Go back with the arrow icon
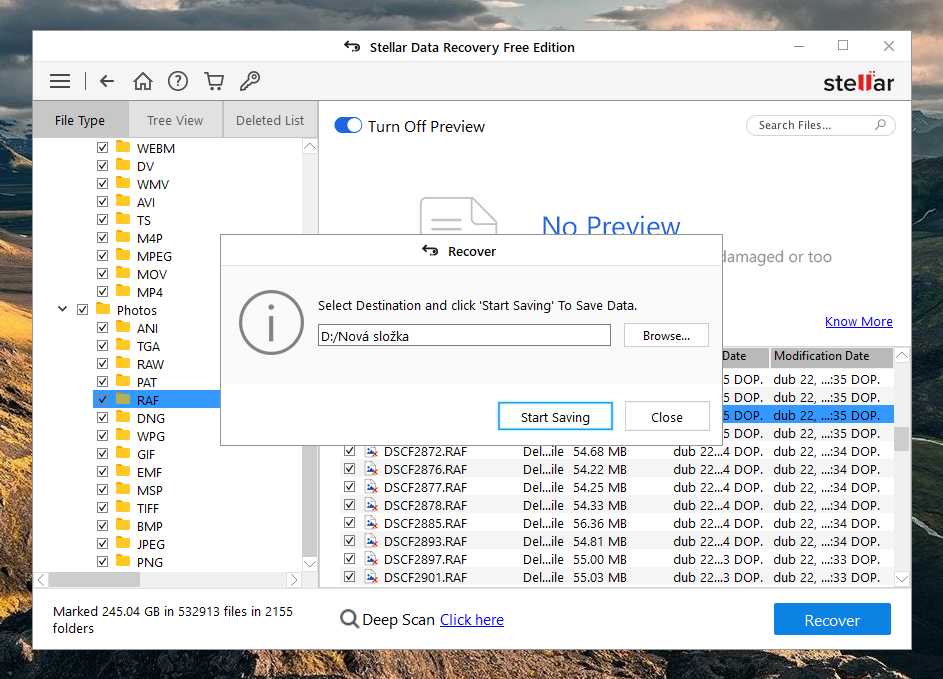The height and width of the screenshot is (679, 943). [107, 81]
